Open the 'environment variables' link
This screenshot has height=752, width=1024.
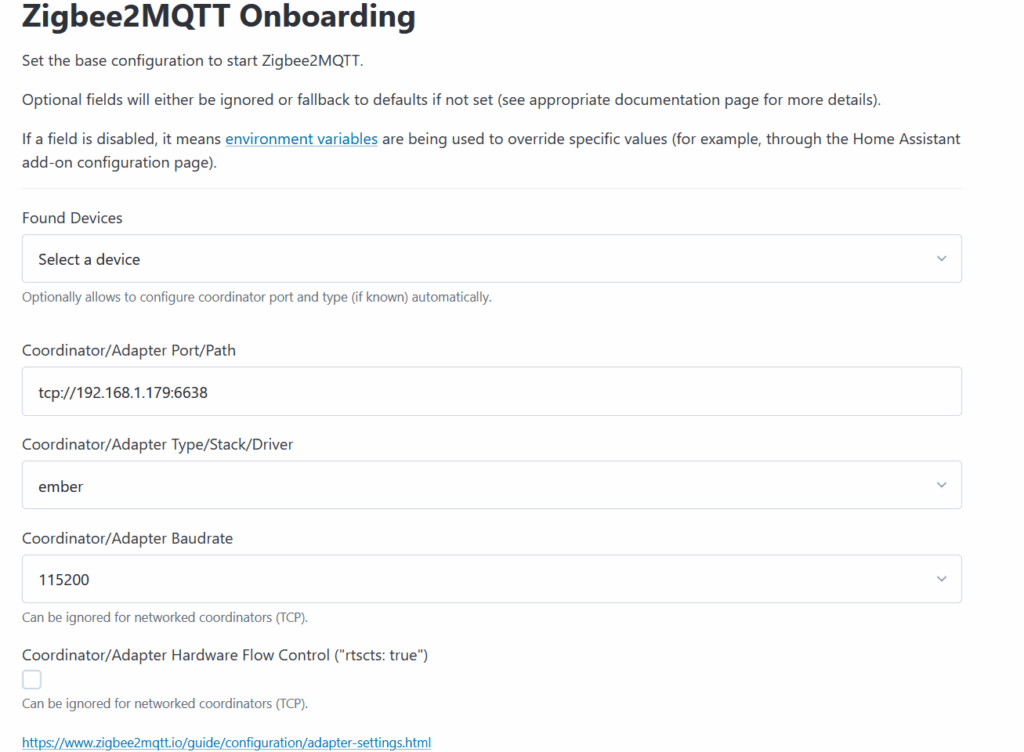[x=301, y=139]
